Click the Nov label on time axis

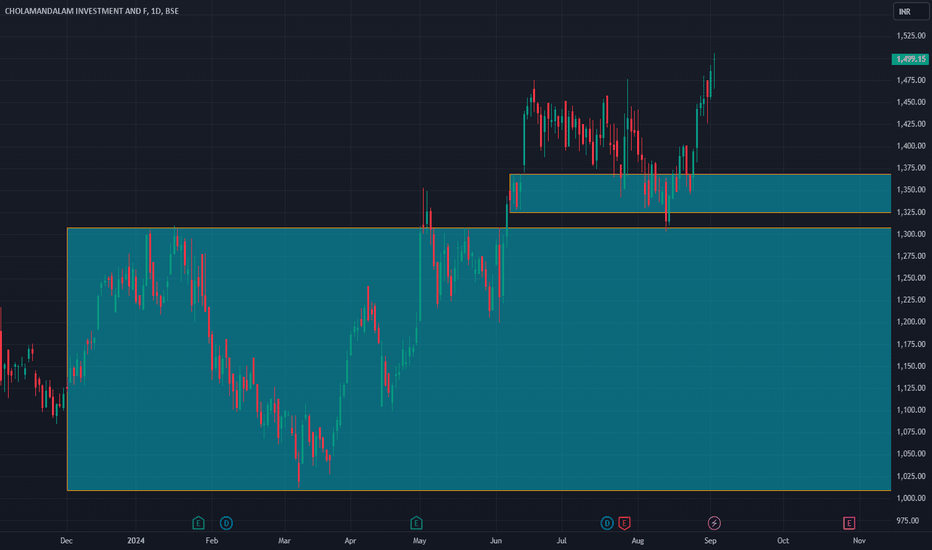coord(859,540)
